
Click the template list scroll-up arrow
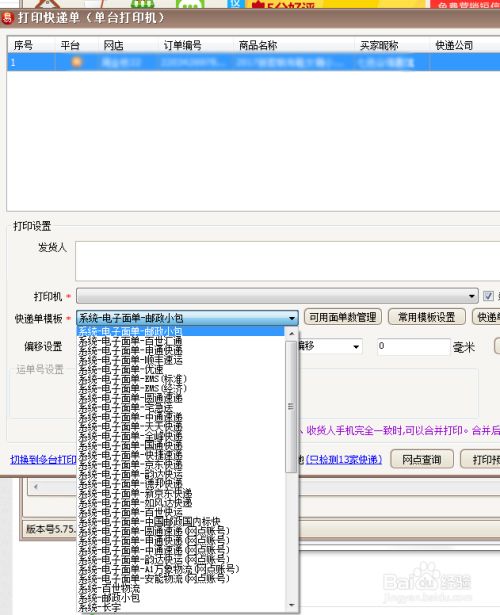tap(291, 334)
